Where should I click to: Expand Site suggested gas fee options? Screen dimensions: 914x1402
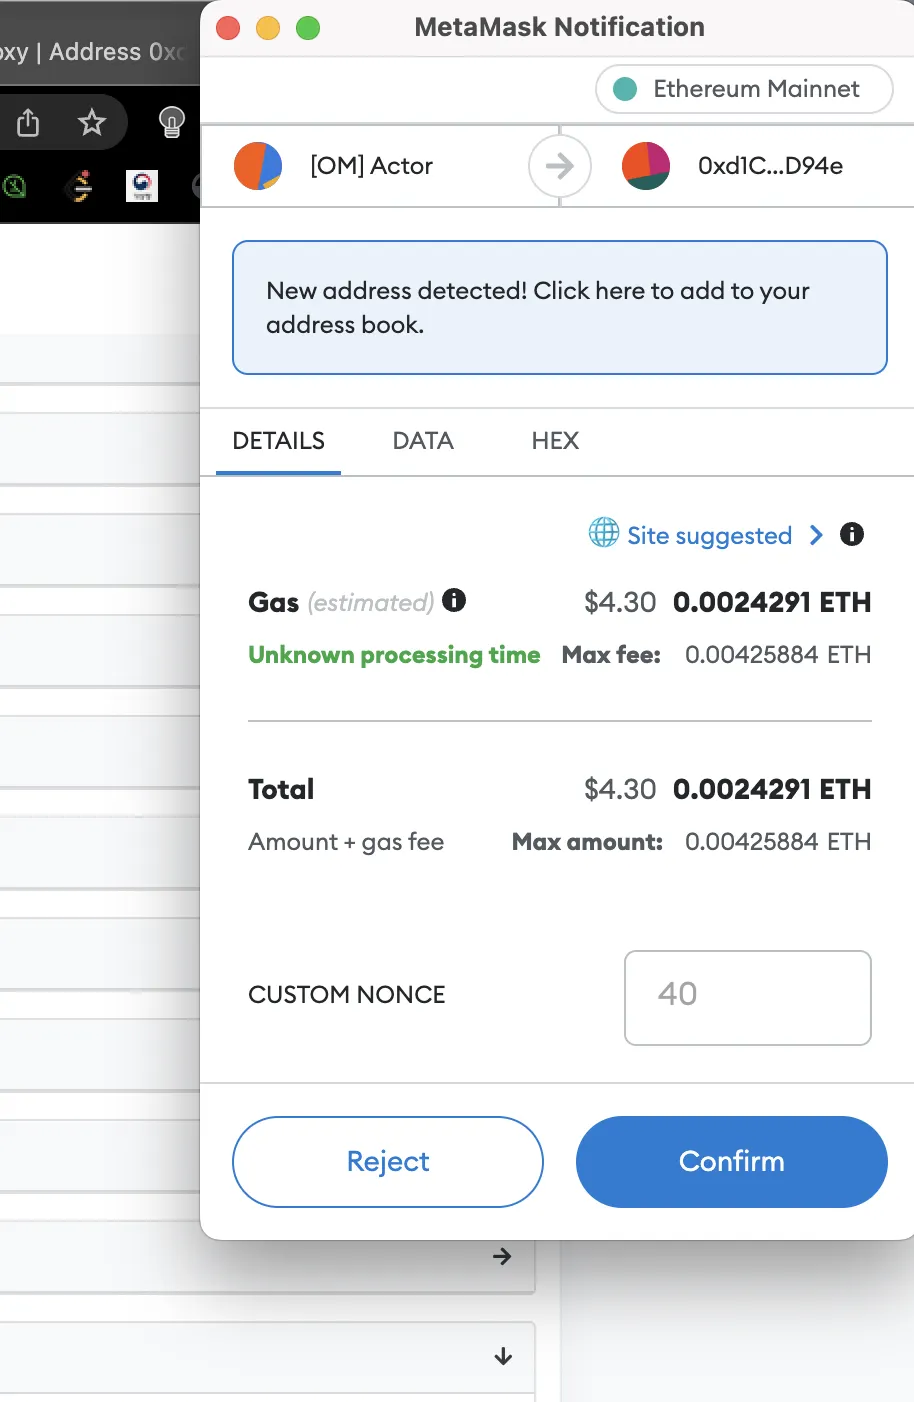pos(816,535)
